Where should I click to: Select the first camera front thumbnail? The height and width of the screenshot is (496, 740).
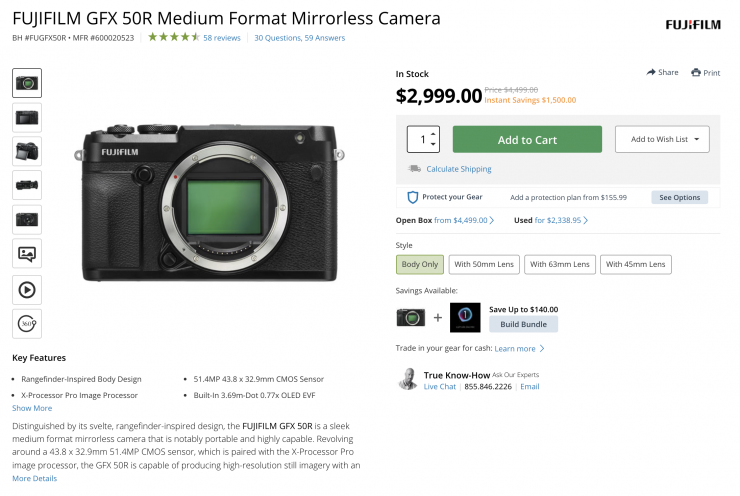pos(27,83)
